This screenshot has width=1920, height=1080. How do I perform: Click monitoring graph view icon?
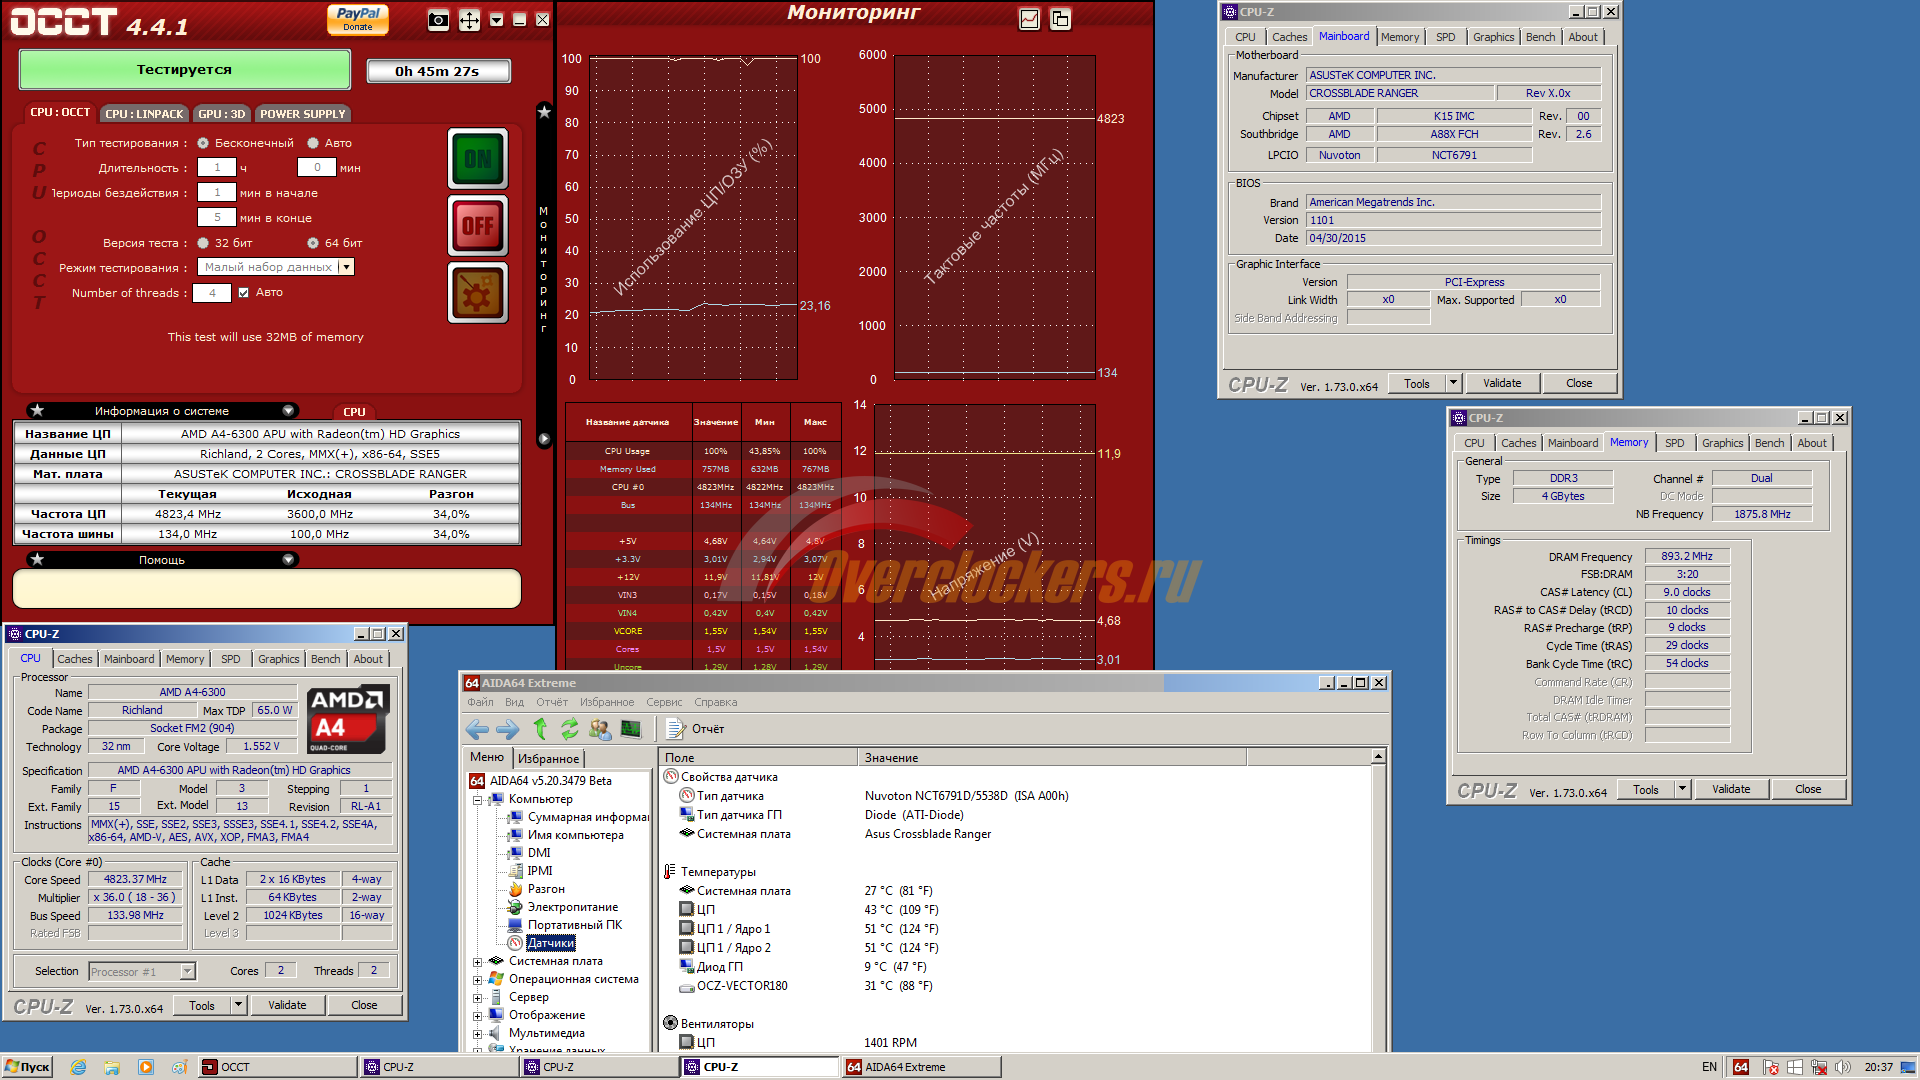coord(1029,19)
